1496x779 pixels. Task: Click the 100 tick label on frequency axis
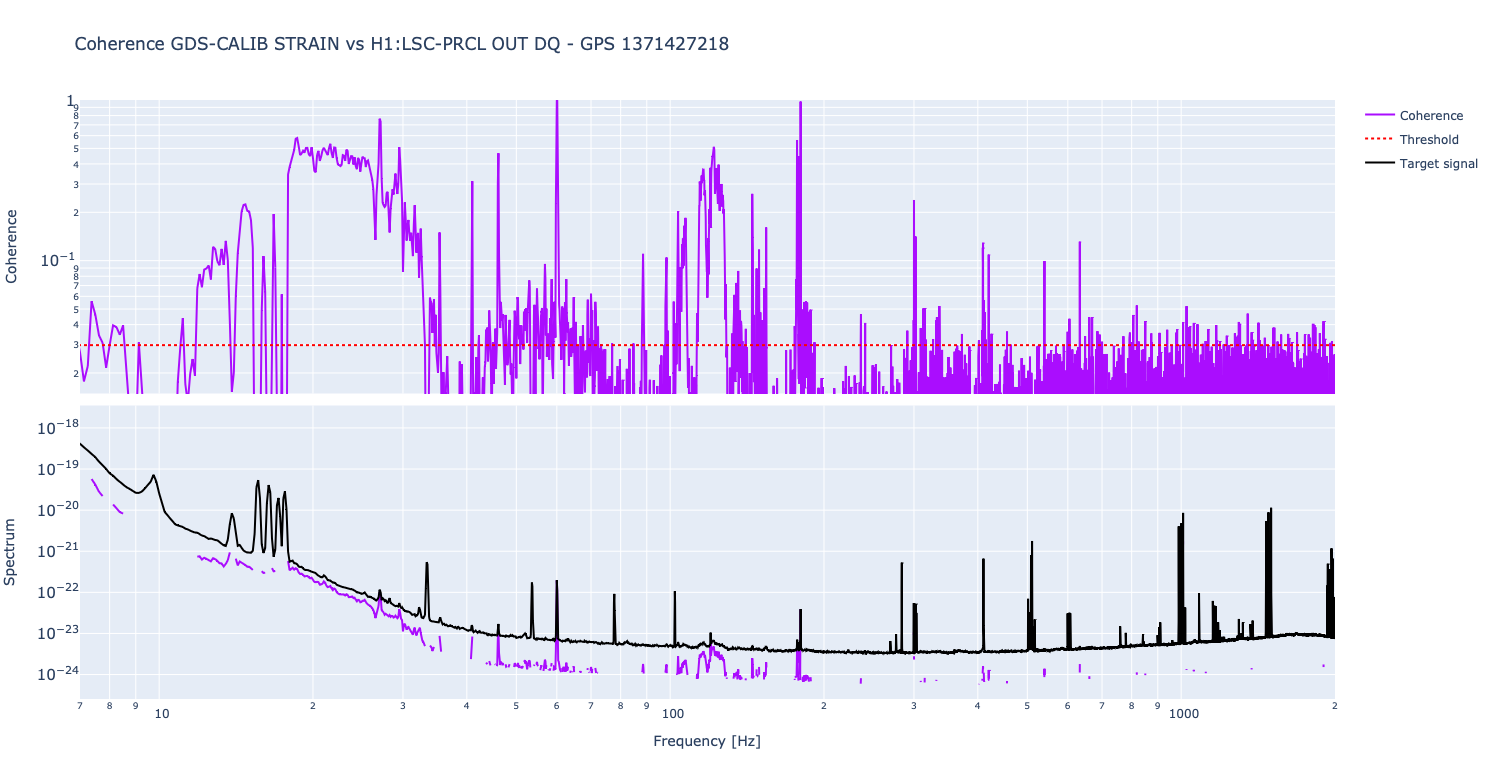click(x=672, y=714)
